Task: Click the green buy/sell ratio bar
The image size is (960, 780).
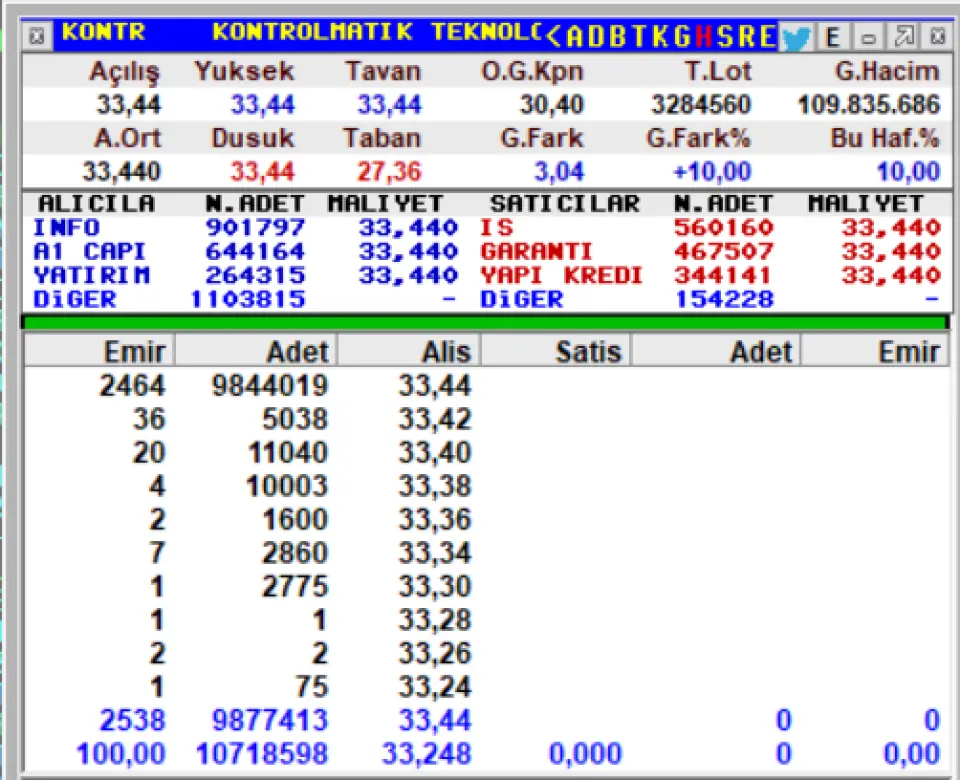Action: click(484, 323)
